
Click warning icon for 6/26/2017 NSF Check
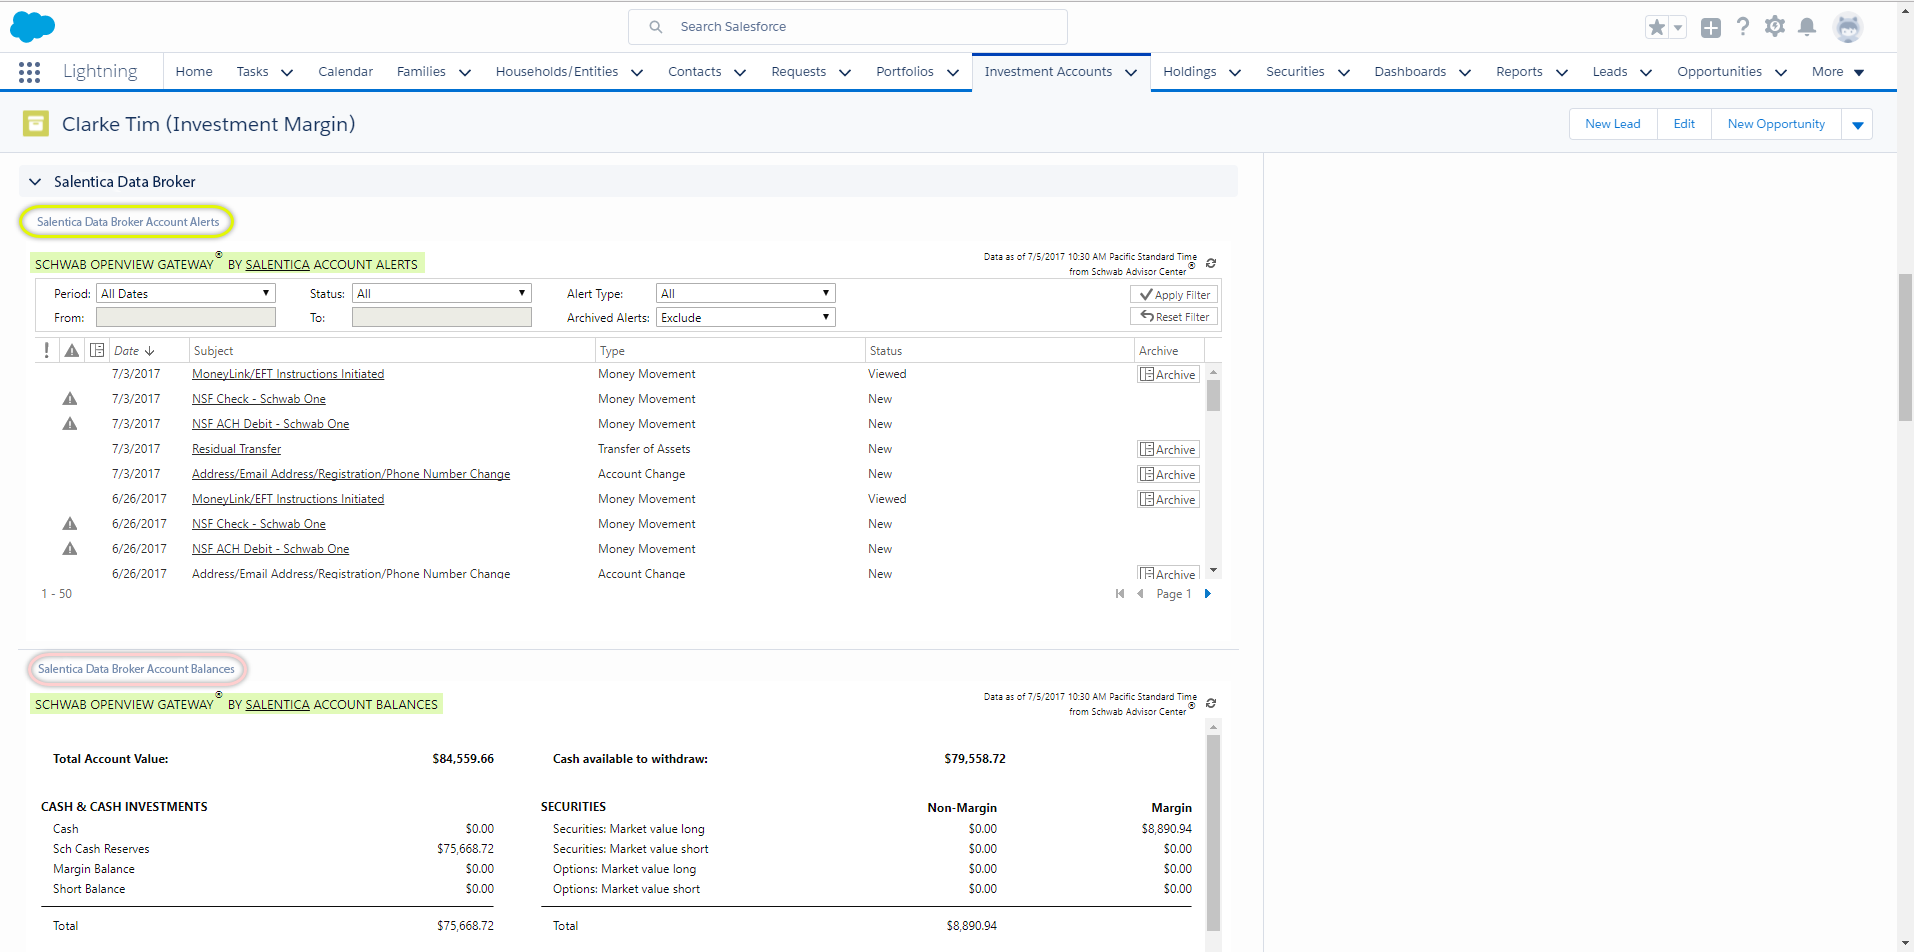click(70, 523)
